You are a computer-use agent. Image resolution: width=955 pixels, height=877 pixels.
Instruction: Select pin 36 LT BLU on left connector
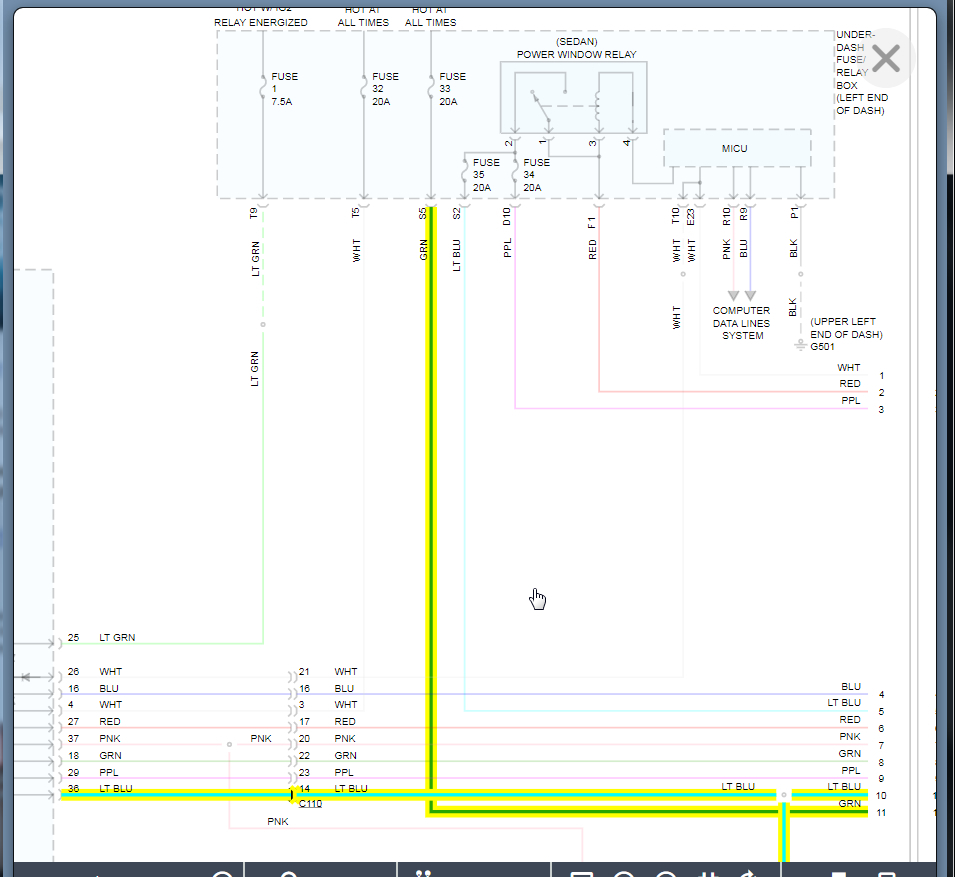(x=100, y=789)
